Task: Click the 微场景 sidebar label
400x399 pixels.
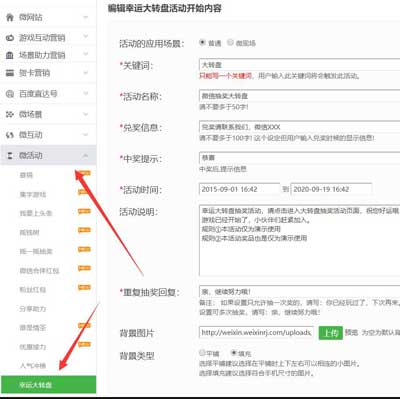Action: pos(31,114)
